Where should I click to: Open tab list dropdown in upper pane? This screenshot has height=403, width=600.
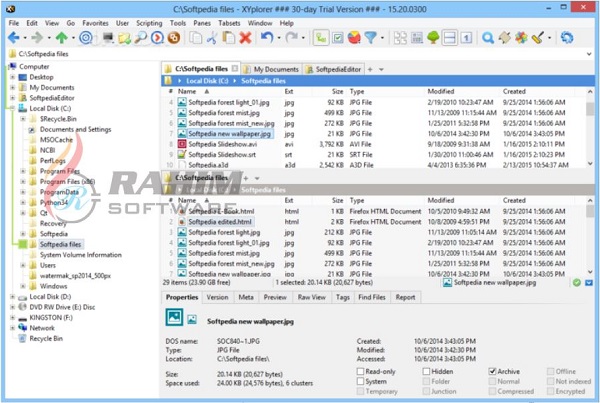(x=381, y=69)
